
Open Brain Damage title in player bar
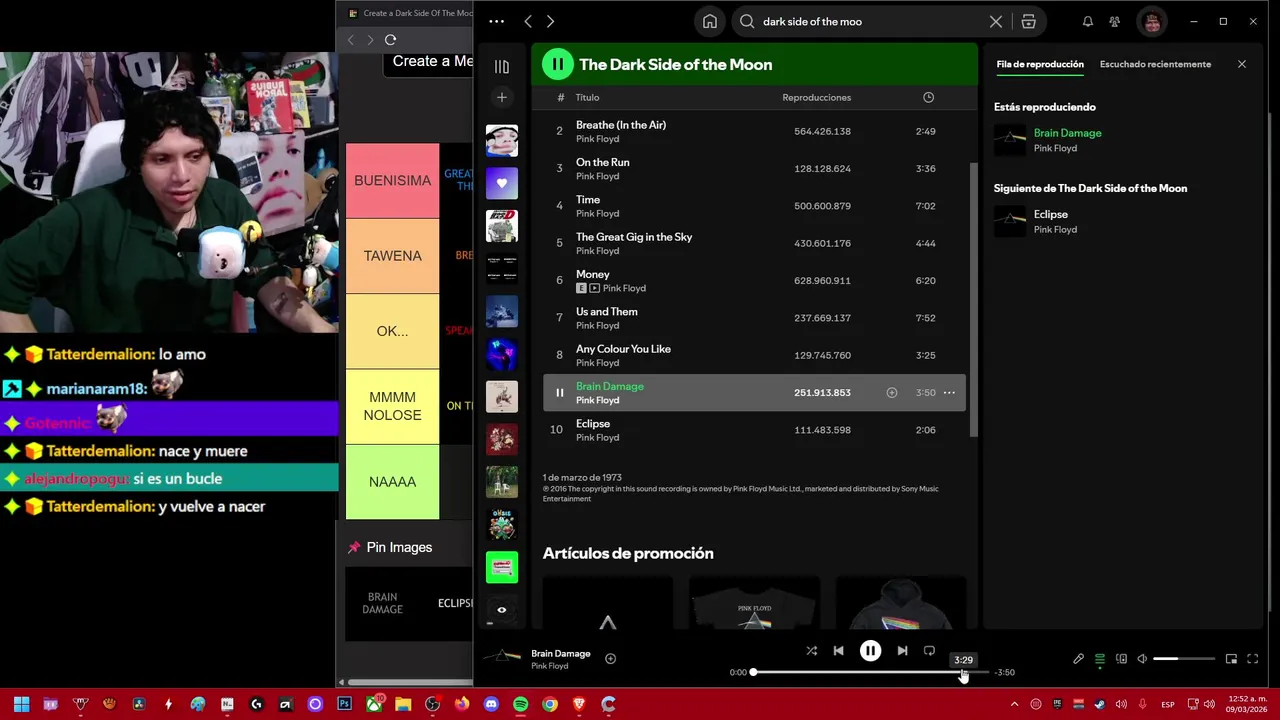pos(561,653)
